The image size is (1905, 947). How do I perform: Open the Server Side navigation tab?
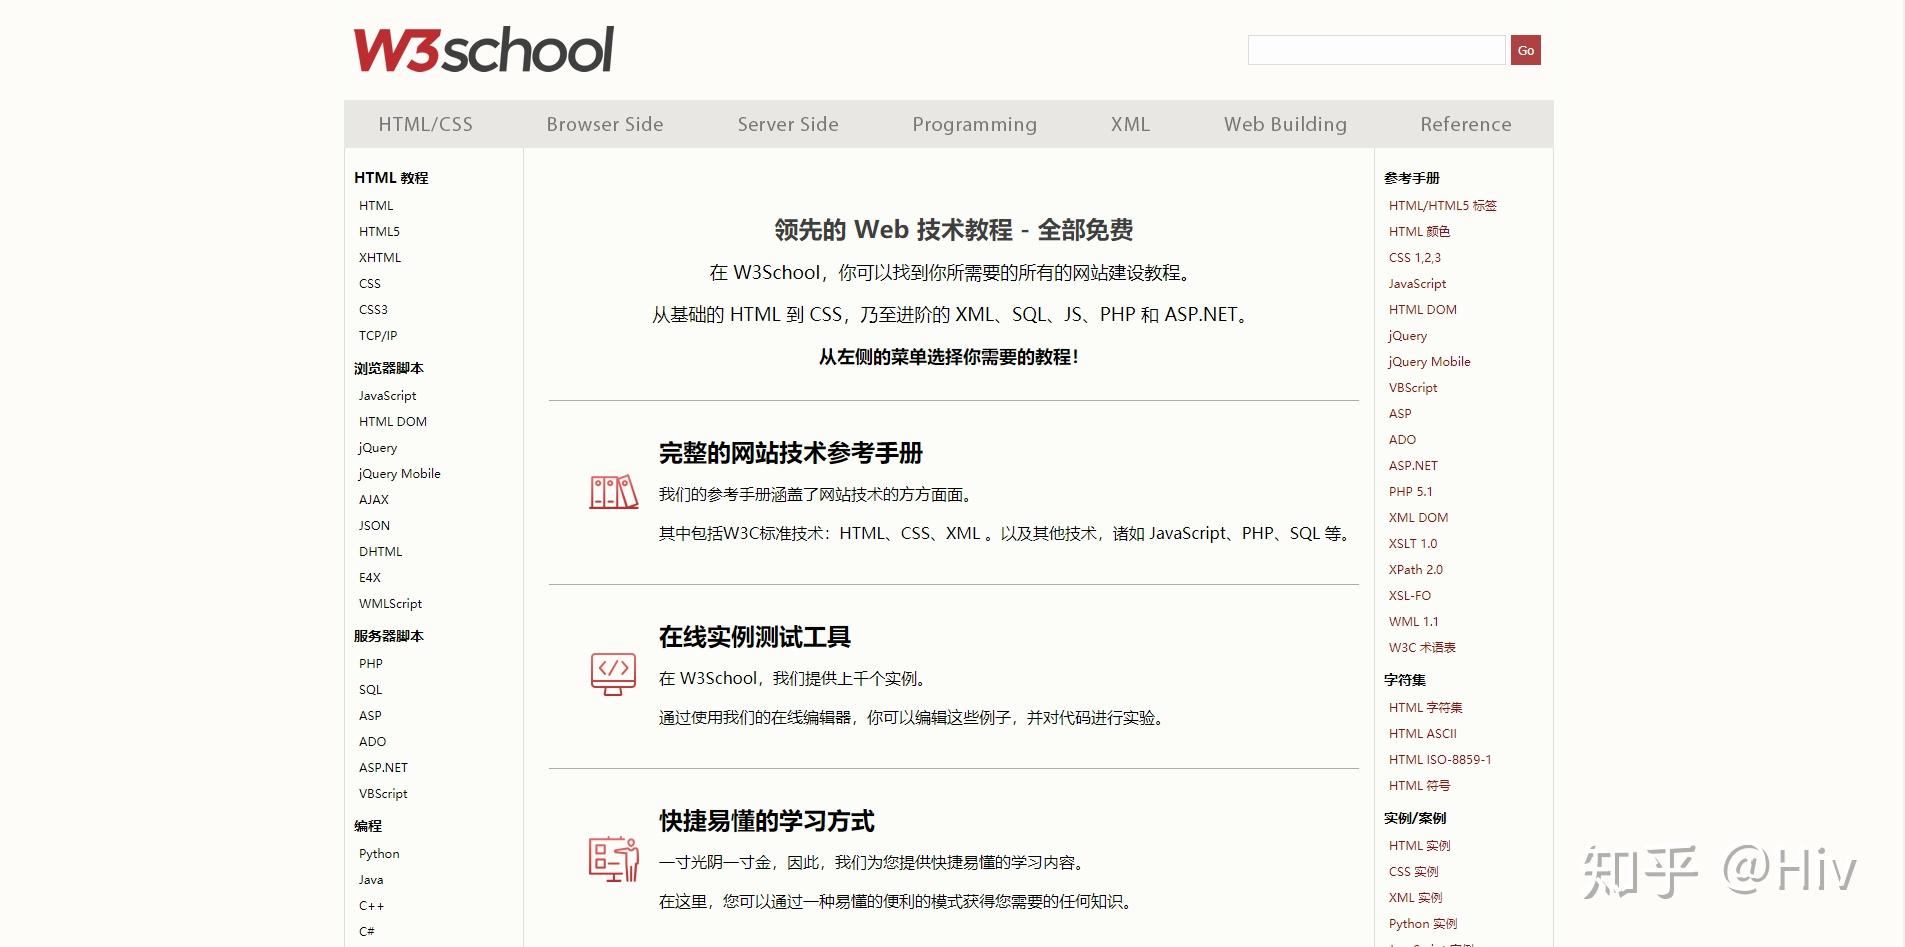click(788, 124)
